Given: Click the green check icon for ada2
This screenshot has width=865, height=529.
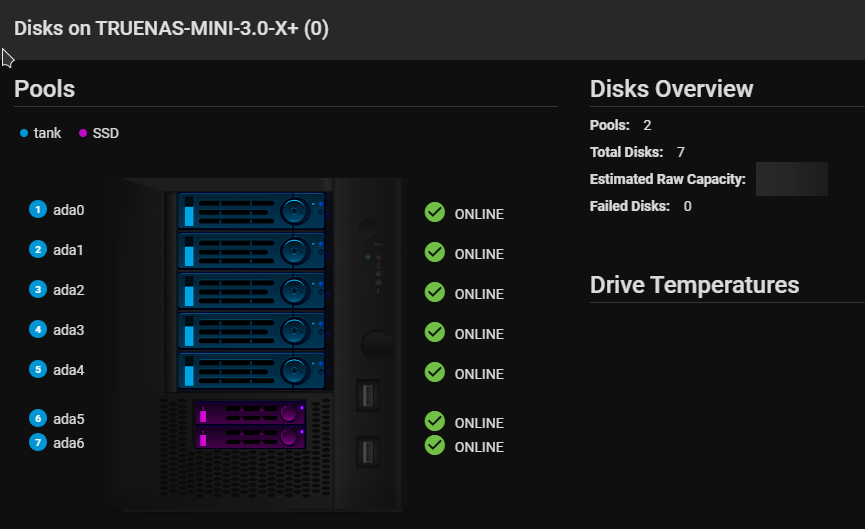Looking at the screenshot, I should [x=435, y=292].
